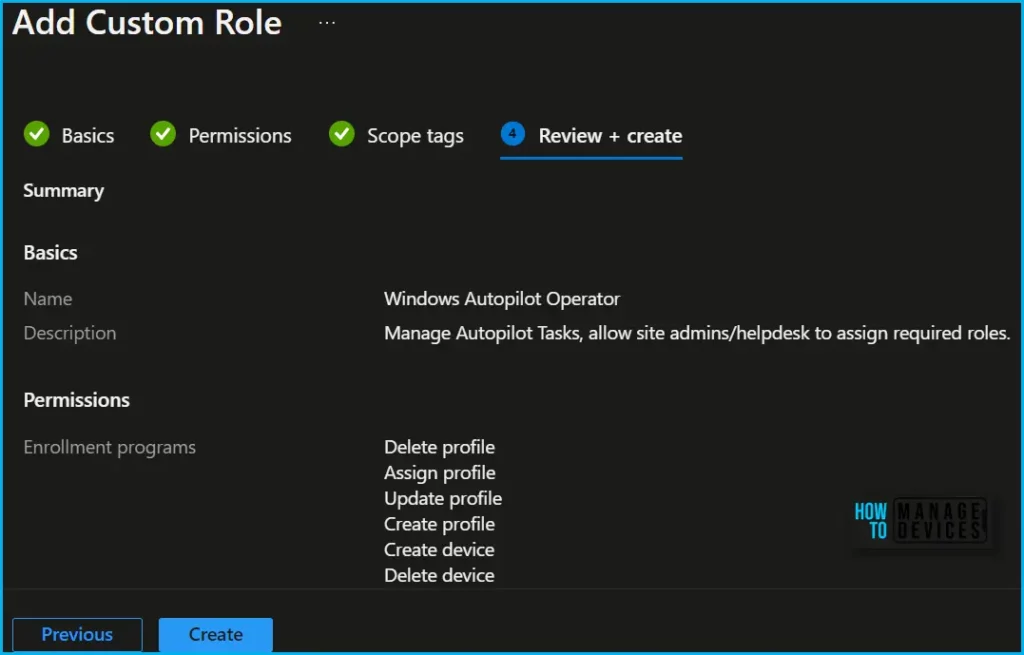Click the step 4 circle icon
The width and height of the screenshot is (1024, 655).
click(513, 133)
